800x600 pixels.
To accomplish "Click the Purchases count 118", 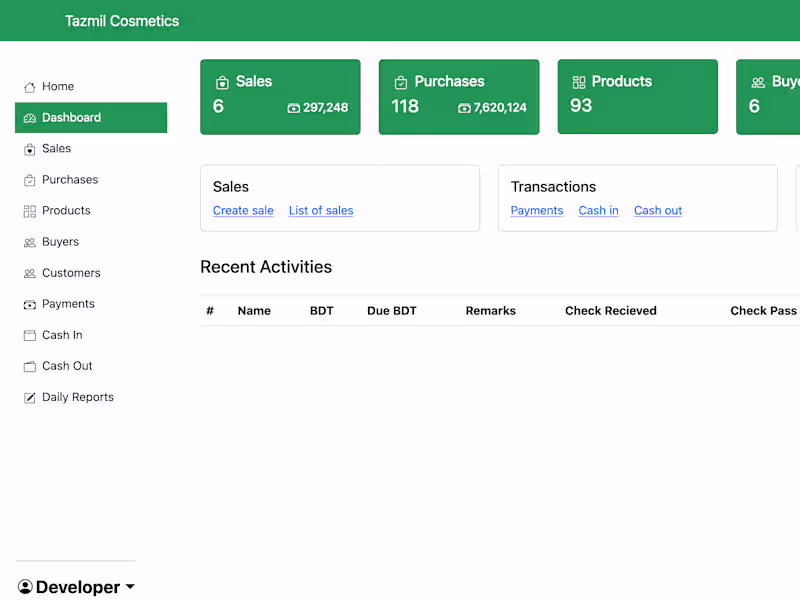I will pos(405,106).
